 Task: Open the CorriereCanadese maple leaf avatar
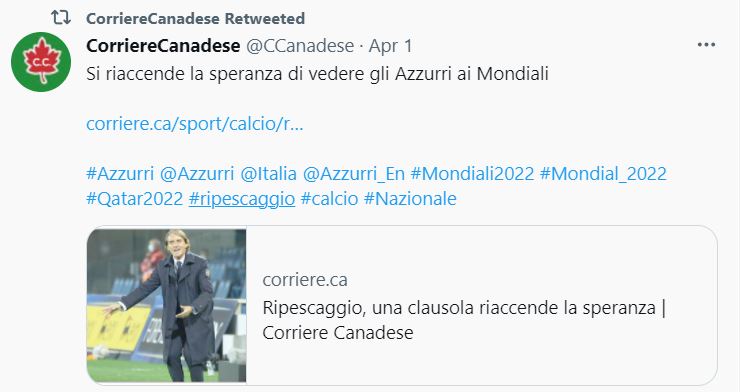point(41,61)
